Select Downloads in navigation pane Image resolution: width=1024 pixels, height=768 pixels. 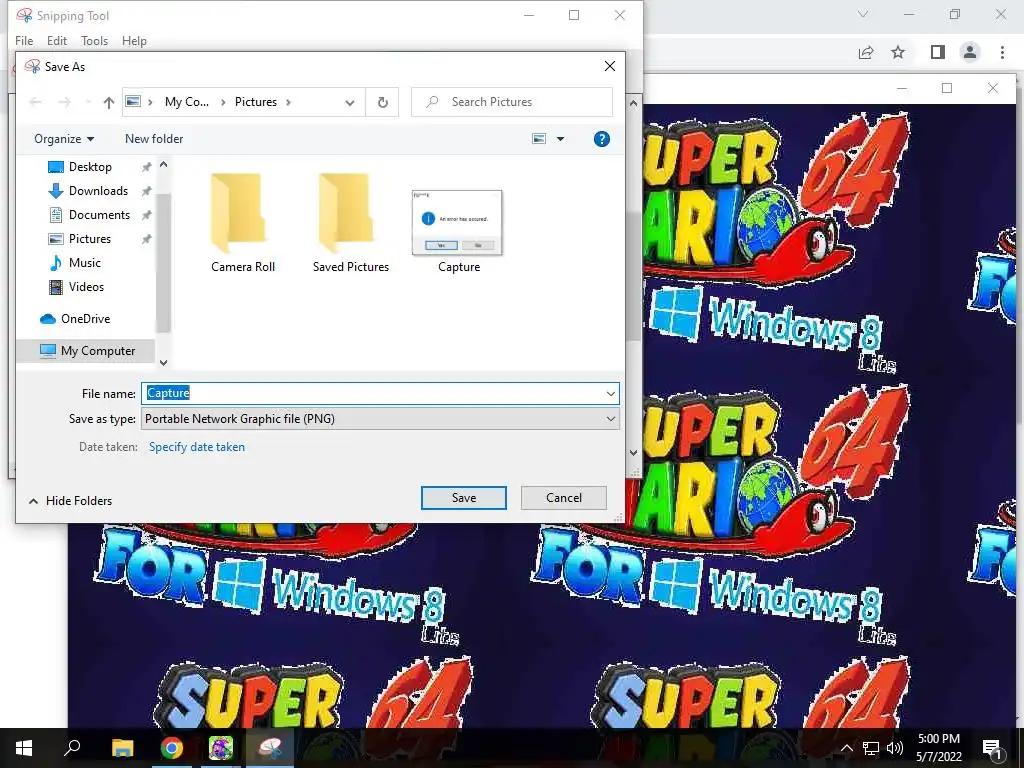pos(98,191)
